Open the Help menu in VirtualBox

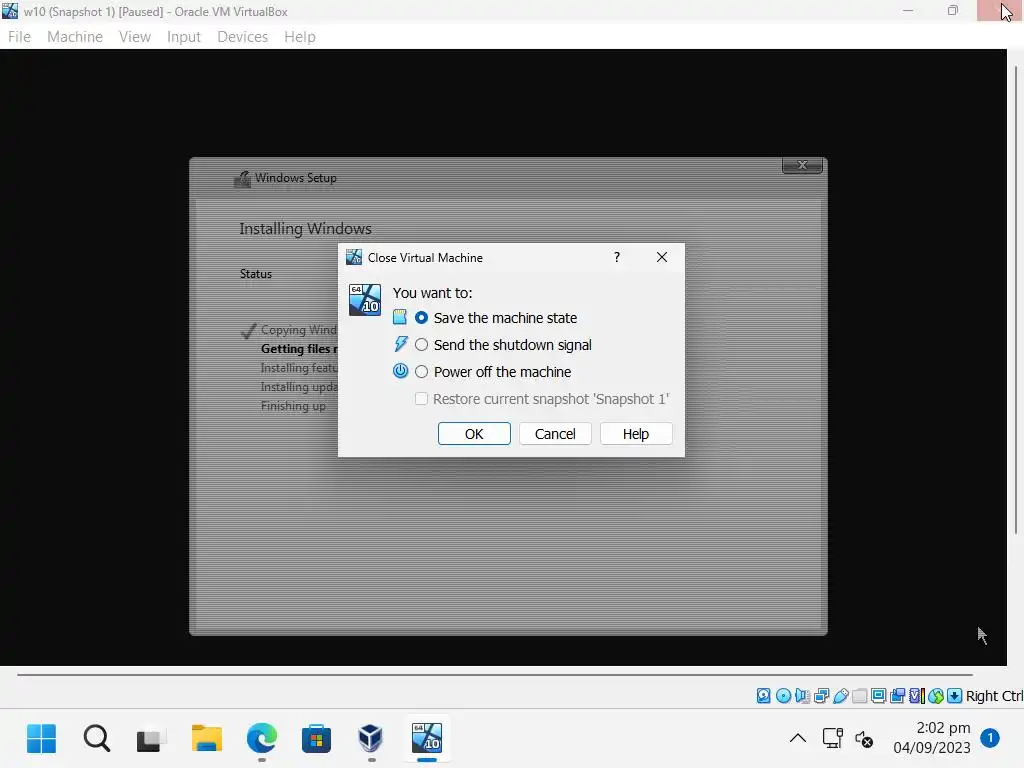coord(300,37)
